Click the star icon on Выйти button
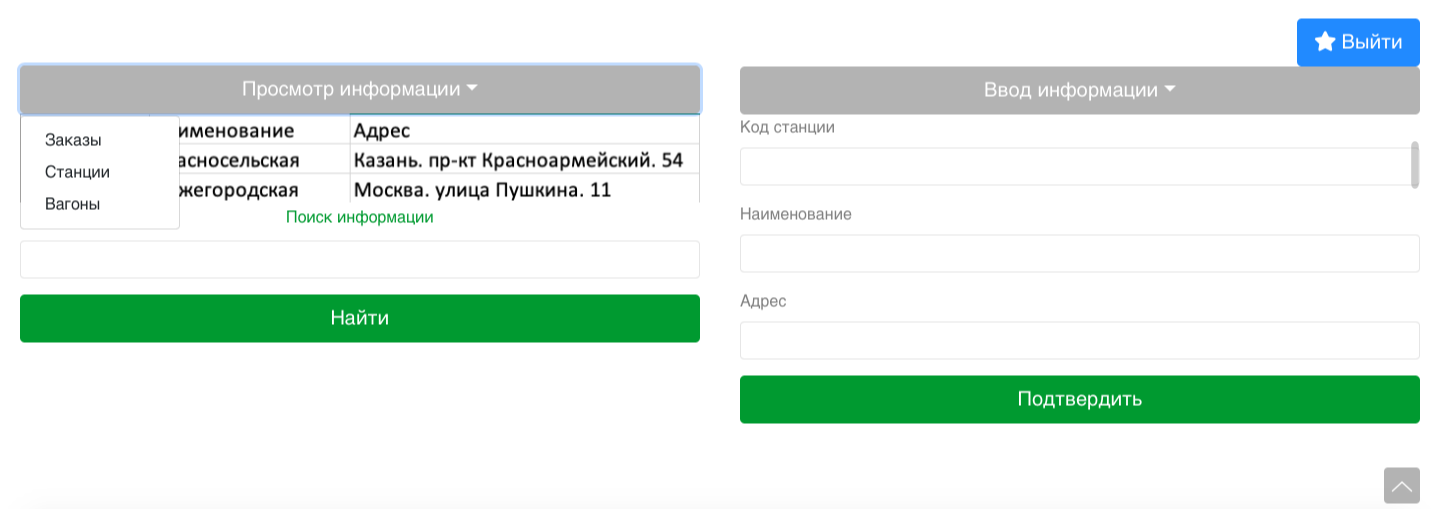1440x509 pixels. [x=1325, y=41]
